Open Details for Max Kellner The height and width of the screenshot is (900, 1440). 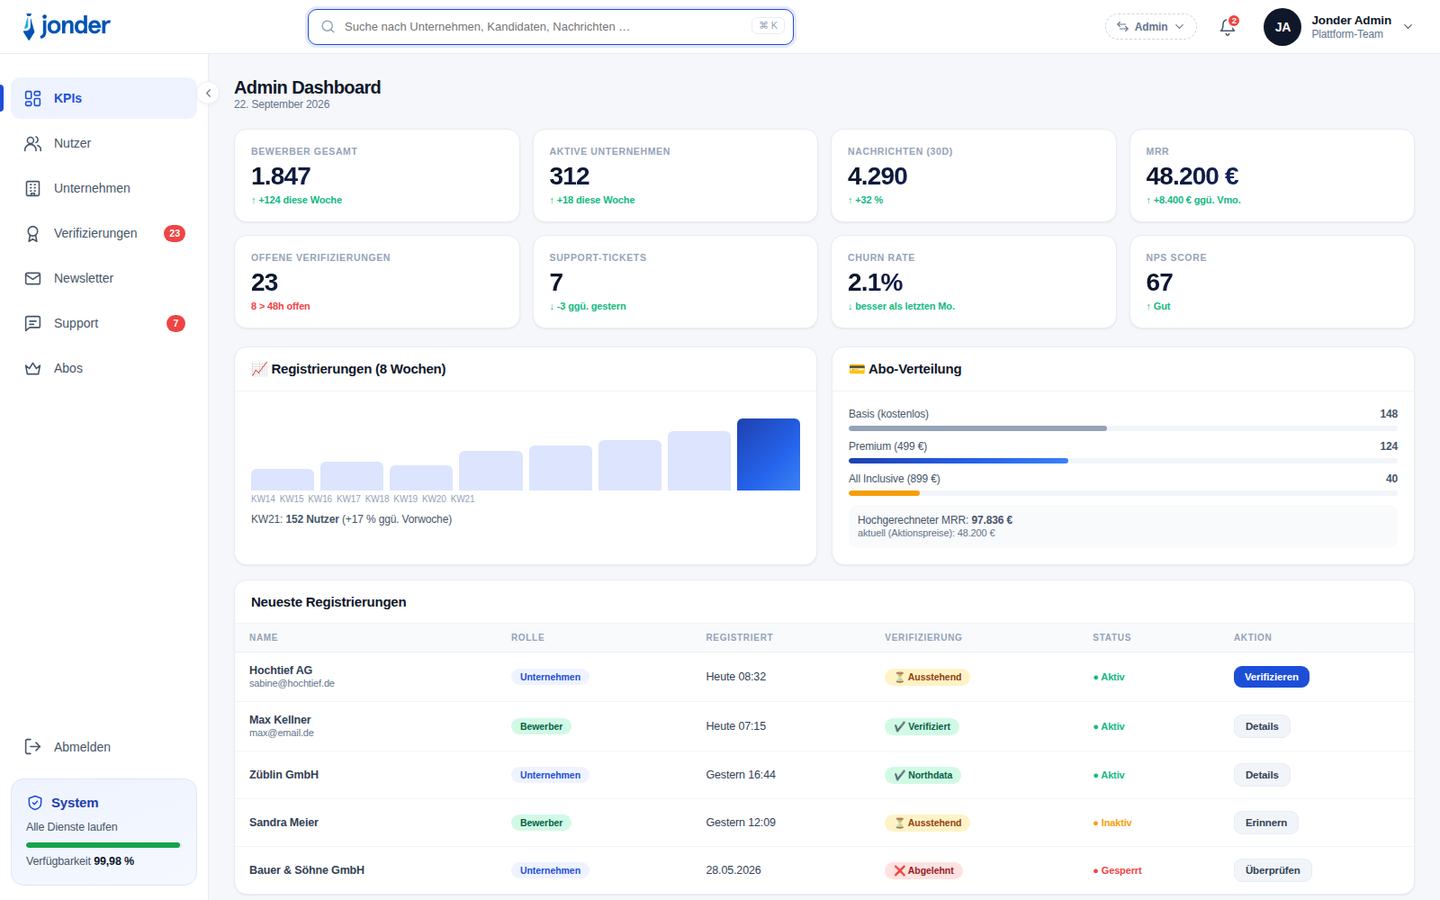click(1262, 727)
